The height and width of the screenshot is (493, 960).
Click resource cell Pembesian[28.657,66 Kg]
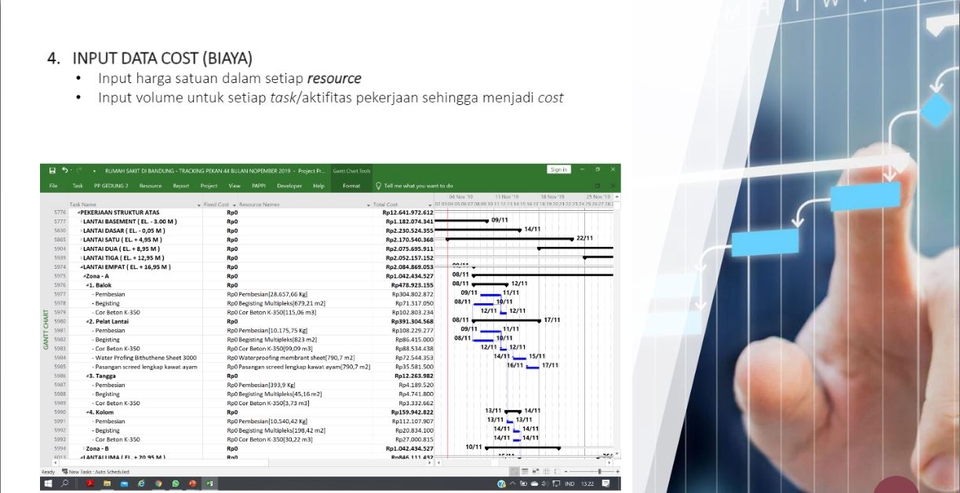coord(272,295)
